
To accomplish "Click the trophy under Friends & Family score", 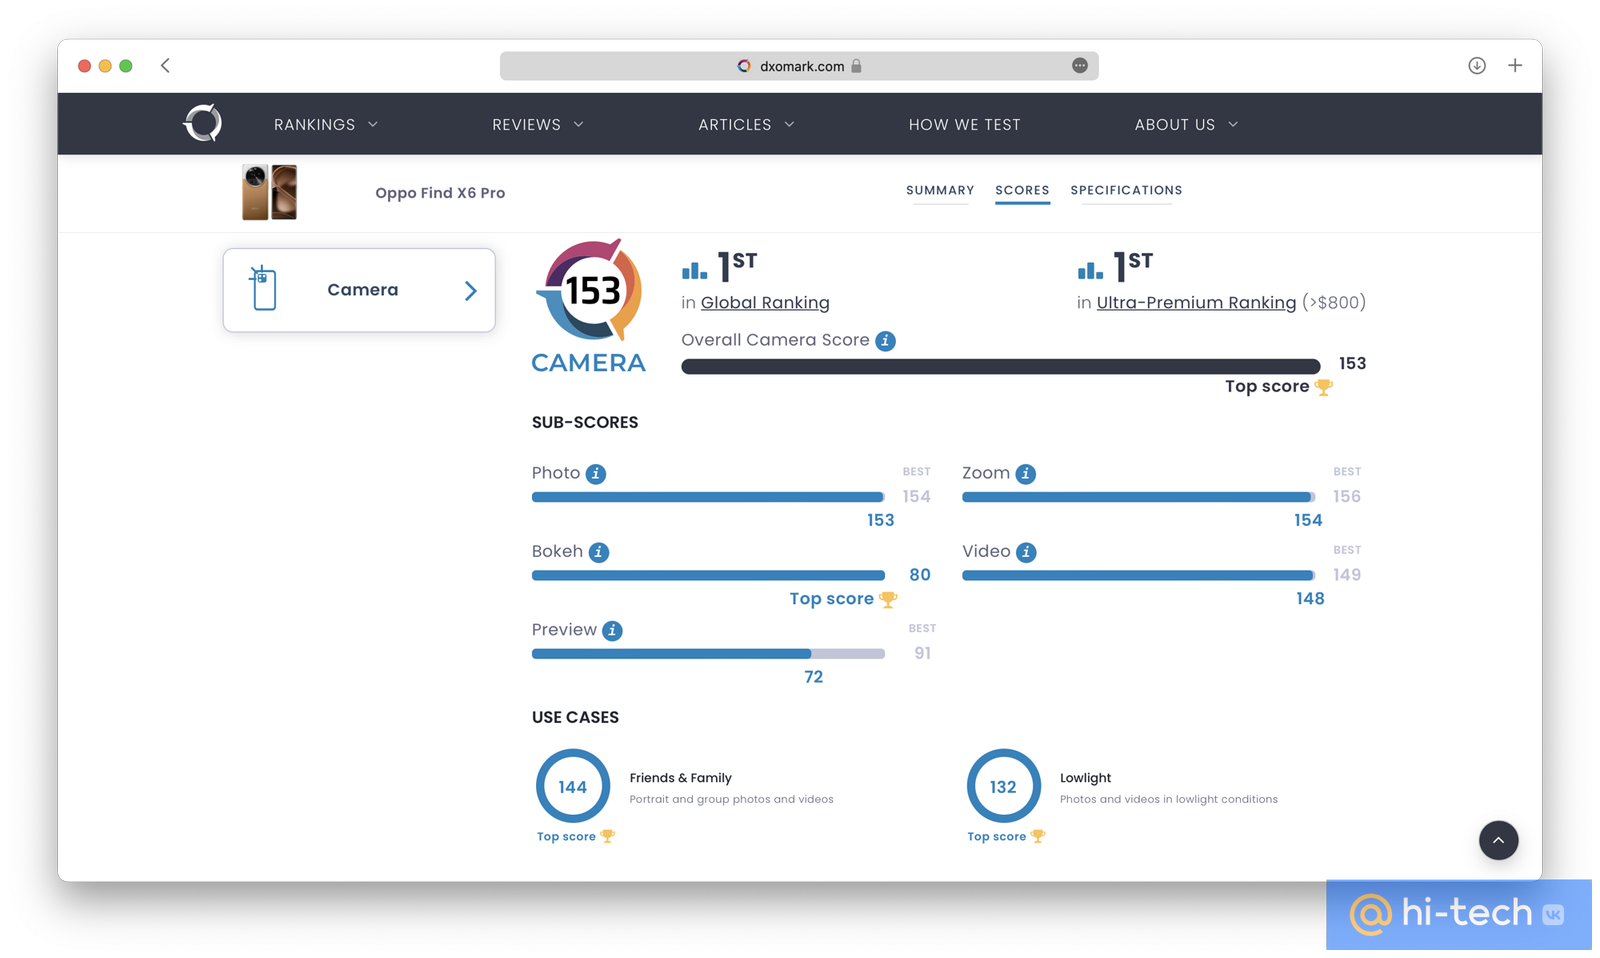I will (608, 836).
